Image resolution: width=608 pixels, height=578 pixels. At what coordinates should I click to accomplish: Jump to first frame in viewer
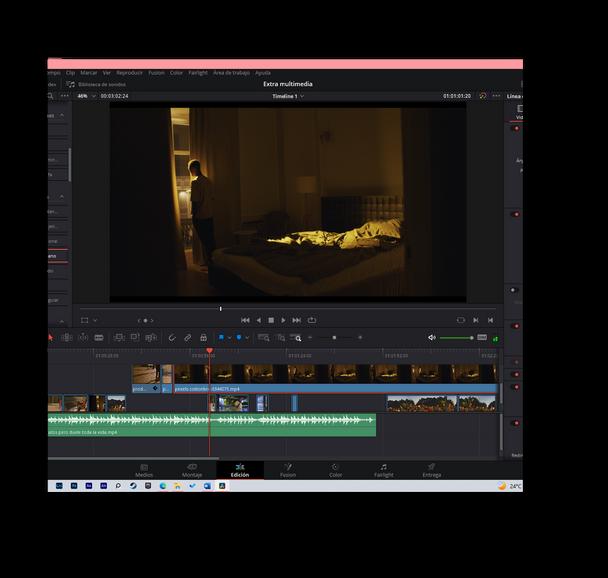(245, 320)
